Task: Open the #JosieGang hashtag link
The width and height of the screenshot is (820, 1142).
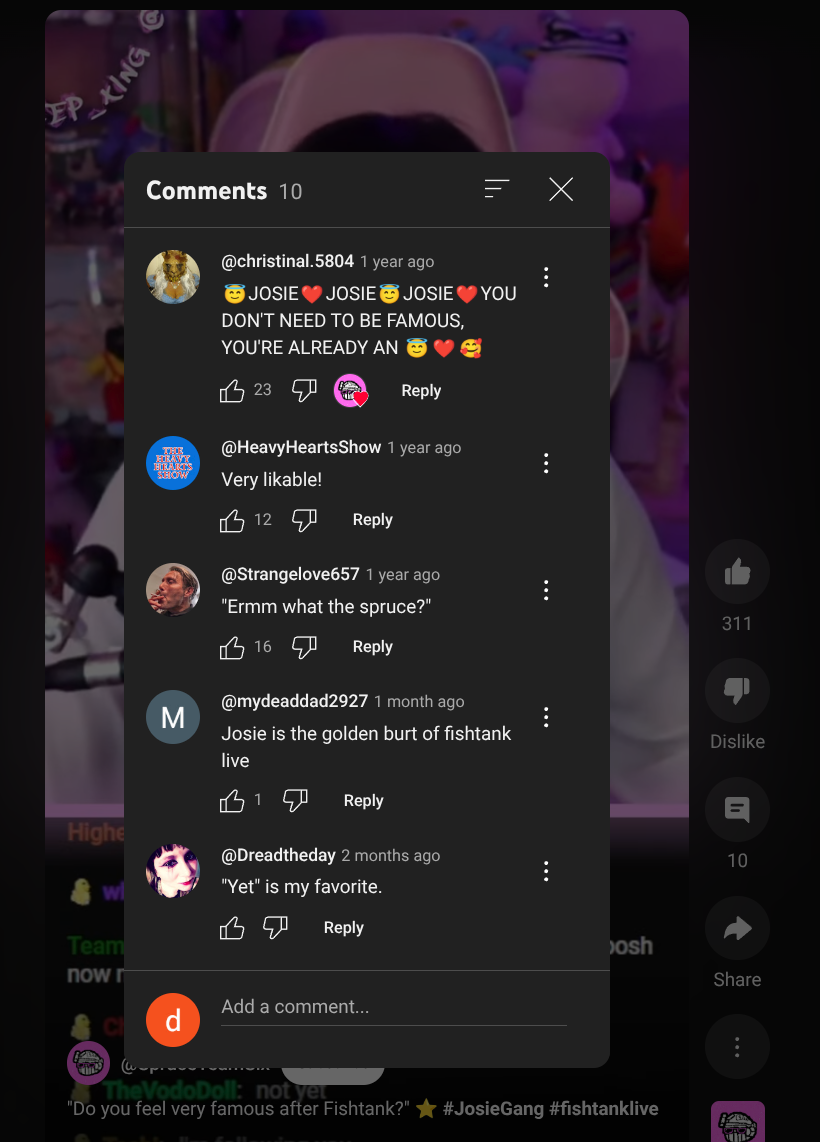Action: 493,1109
